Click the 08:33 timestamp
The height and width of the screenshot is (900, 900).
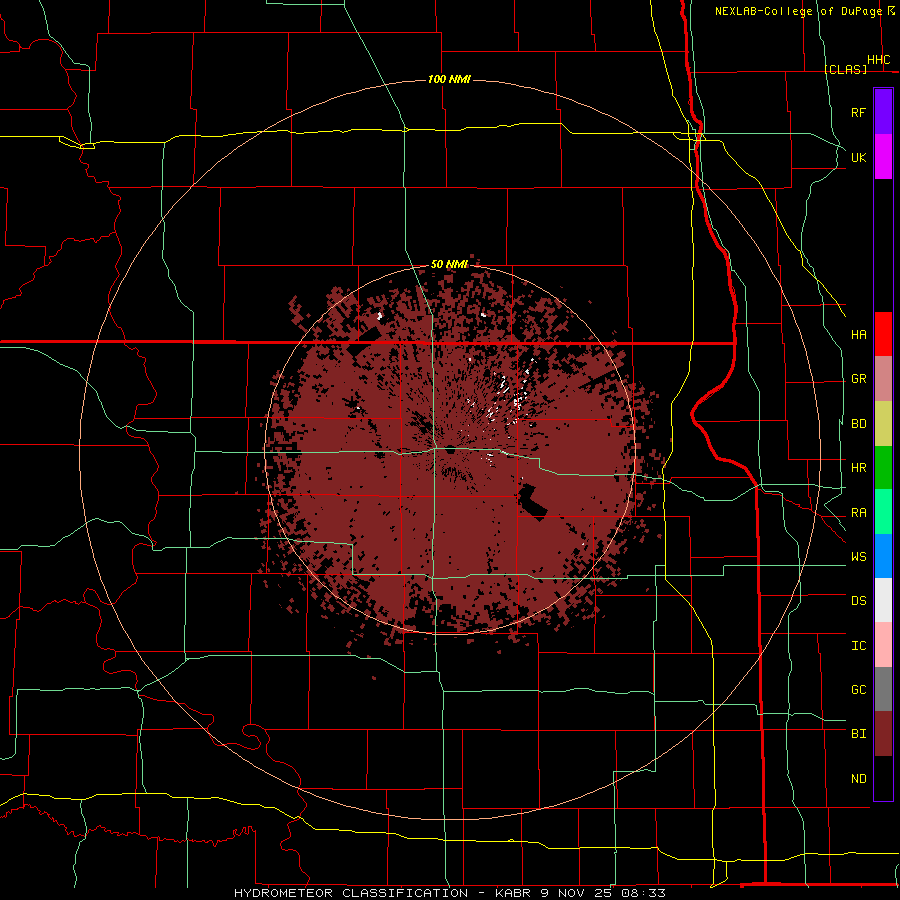point(644,893)
